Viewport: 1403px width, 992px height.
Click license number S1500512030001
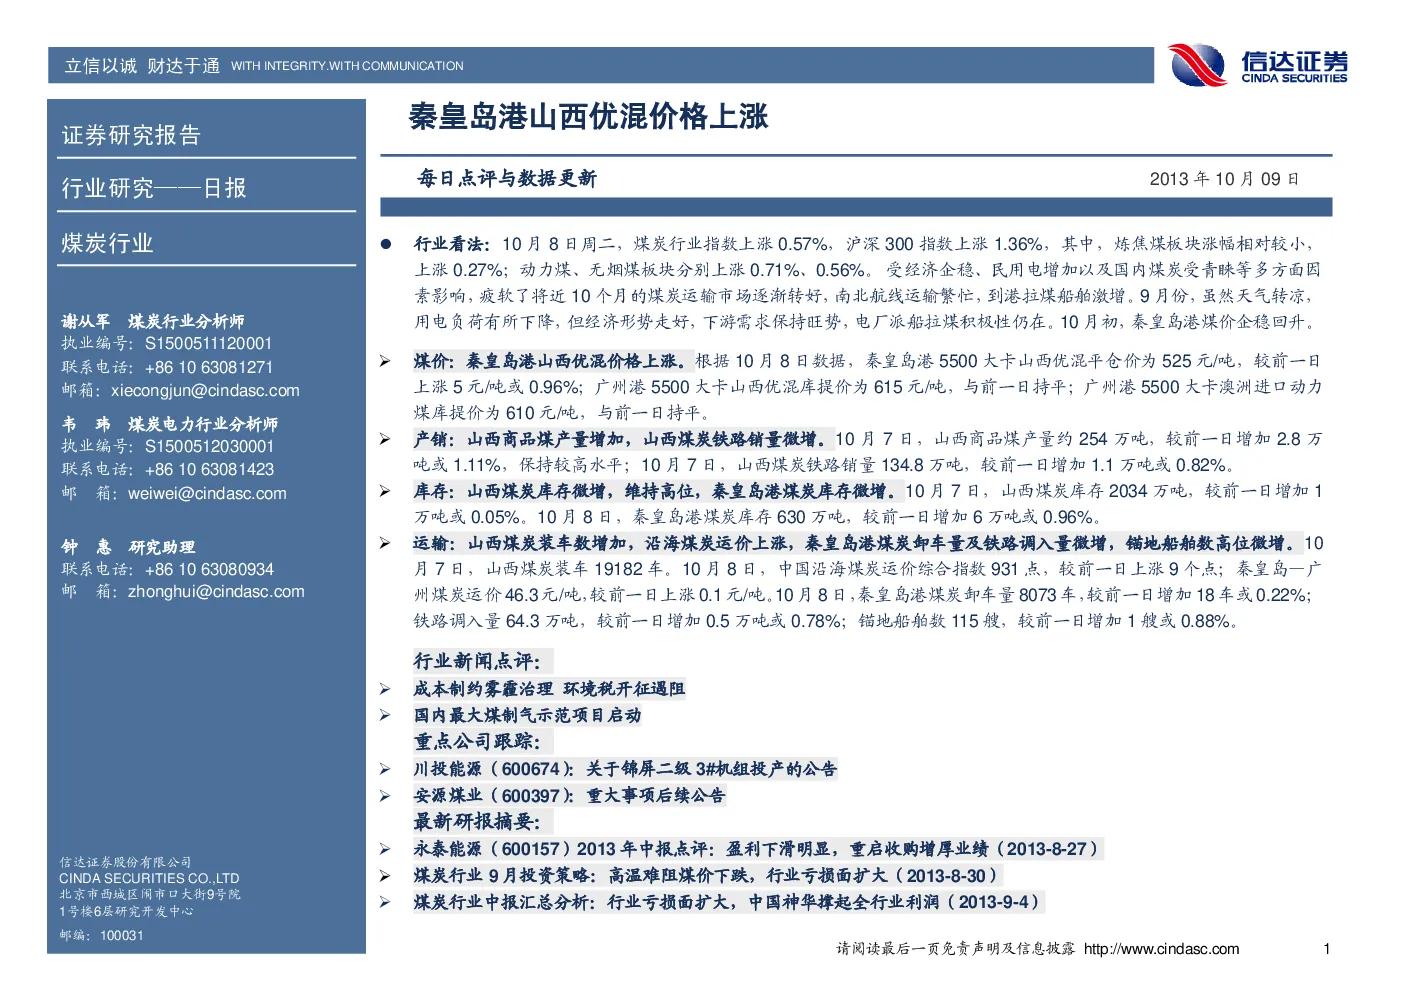[209, 447]
